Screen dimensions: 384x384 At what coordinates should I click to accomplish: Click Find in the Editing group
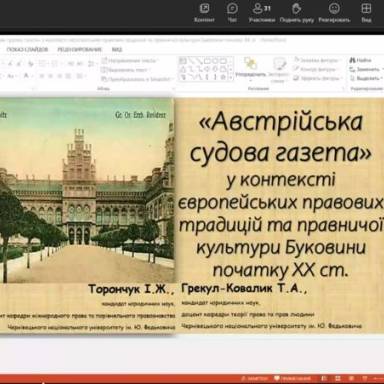coord(361,60)
